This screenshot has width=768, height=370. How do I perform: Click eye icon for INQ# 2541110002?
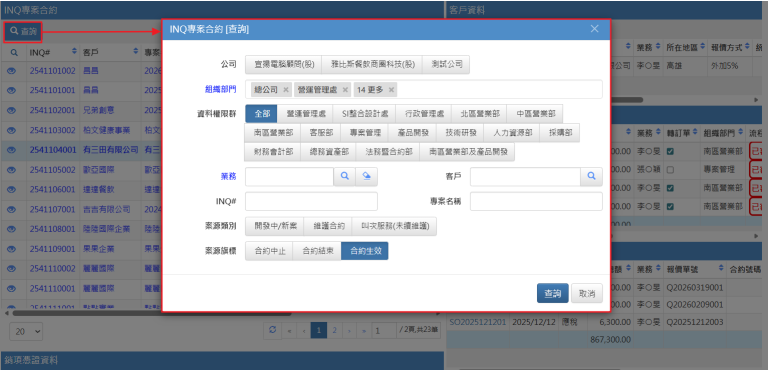tap(12, 269)
